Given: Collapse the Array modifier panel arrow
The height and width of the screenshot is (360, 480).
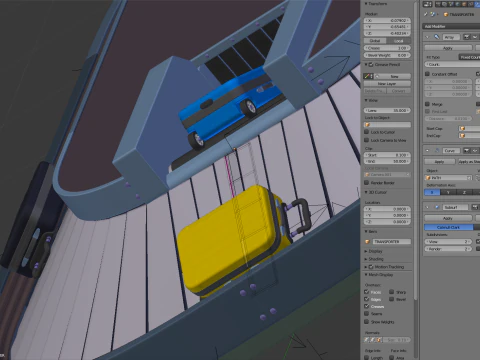Looking at the screenshot, I should tap(428, 37).
